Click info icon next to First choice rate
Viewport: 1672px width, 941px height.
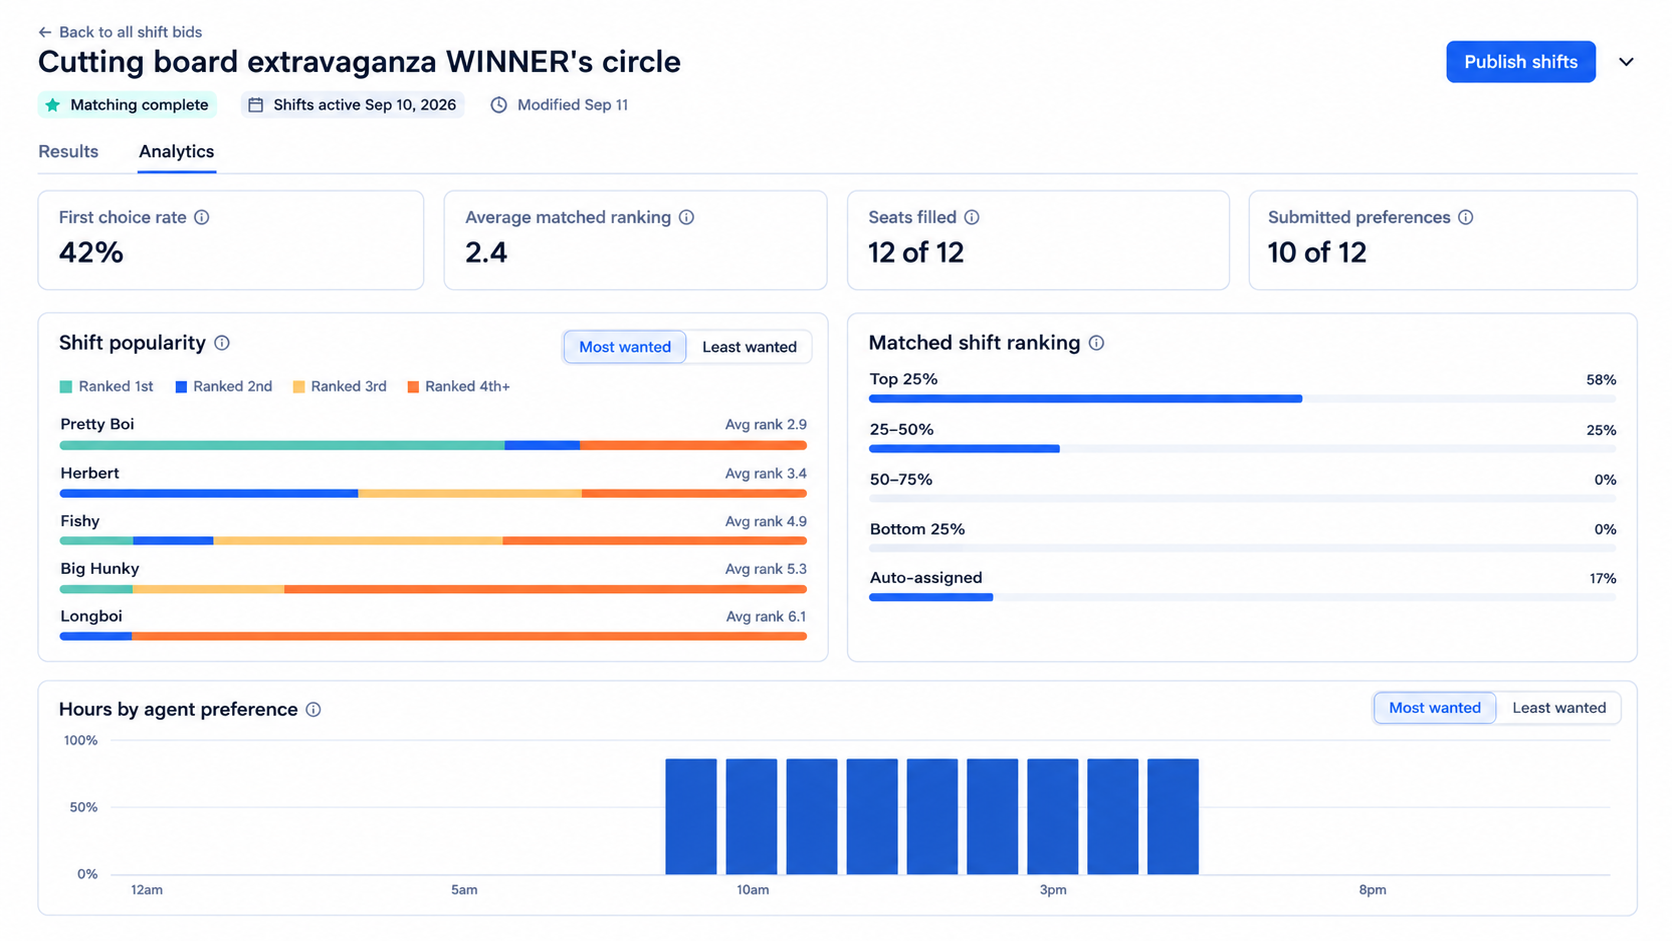tap(202, 217)
